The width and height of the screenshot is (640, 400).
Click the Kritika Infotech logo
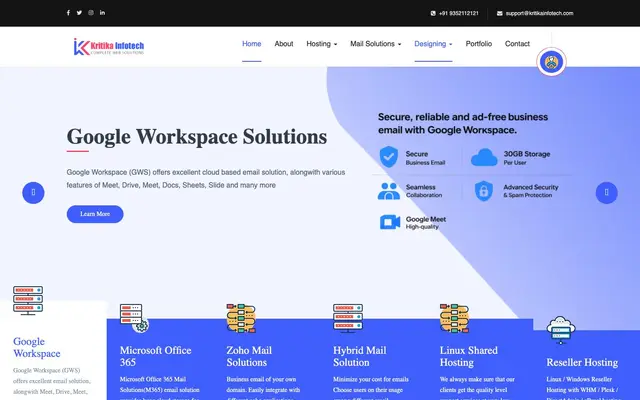[x=109, y=47]
